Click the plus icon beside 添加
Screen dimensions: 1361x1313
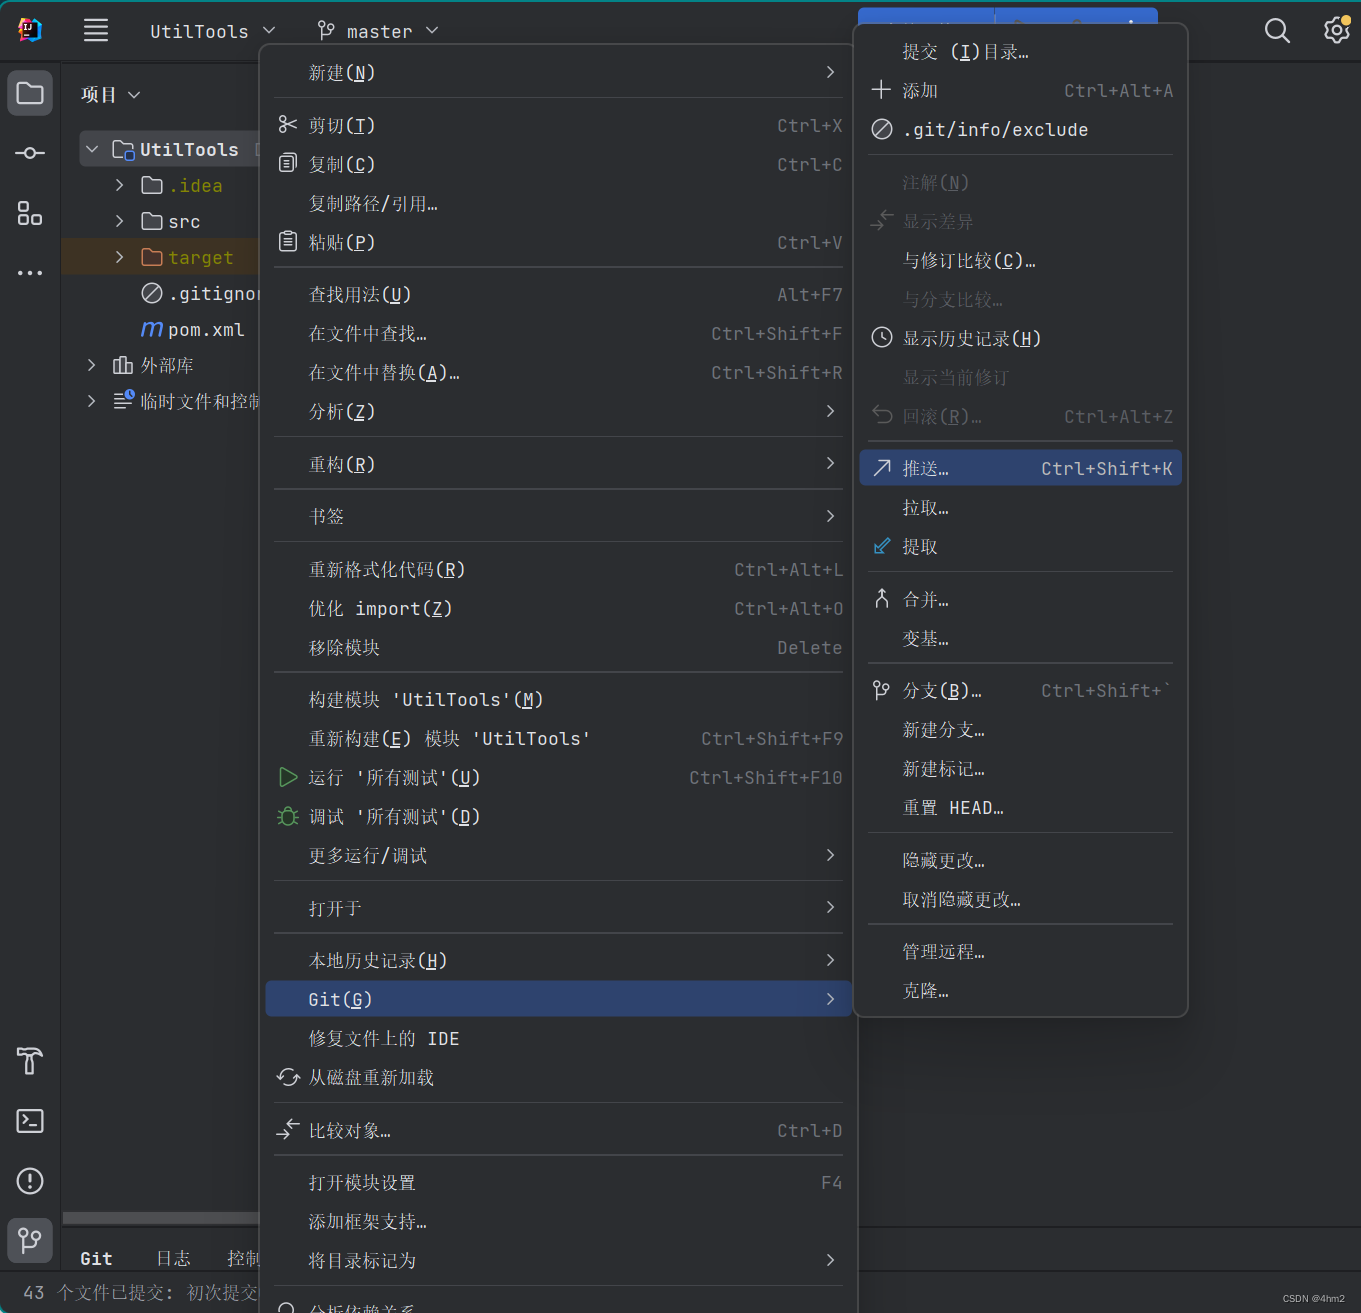point(881,90)
